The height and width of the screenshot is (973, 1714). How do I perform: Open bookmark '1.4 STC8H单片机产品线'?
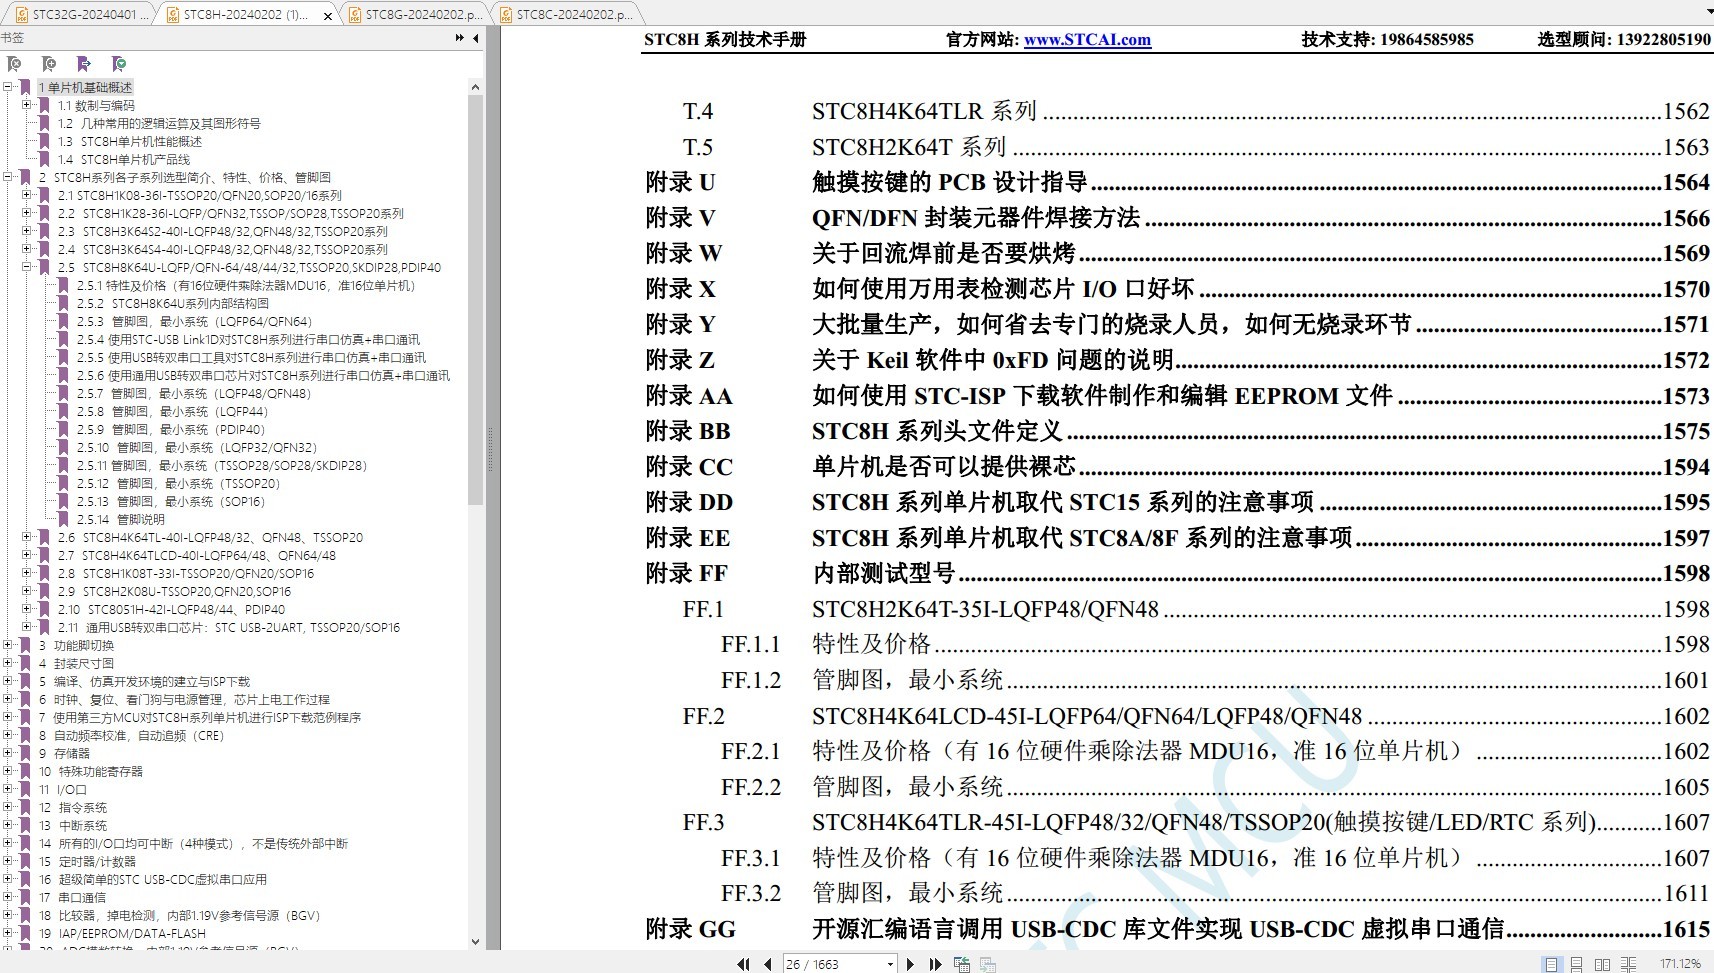[123, 159]
